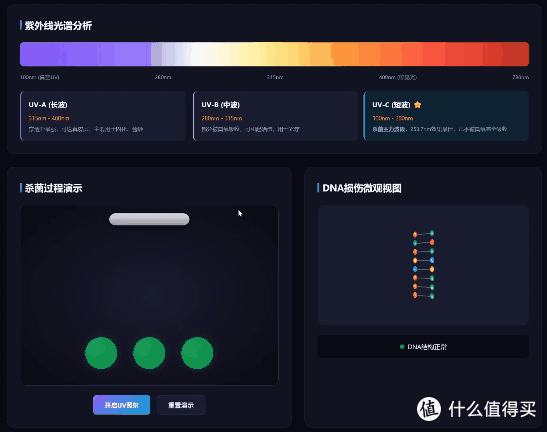Click the UV spectrum gradient bar
Viewport: 547px width, 432px height.
[x=275, y=54]
